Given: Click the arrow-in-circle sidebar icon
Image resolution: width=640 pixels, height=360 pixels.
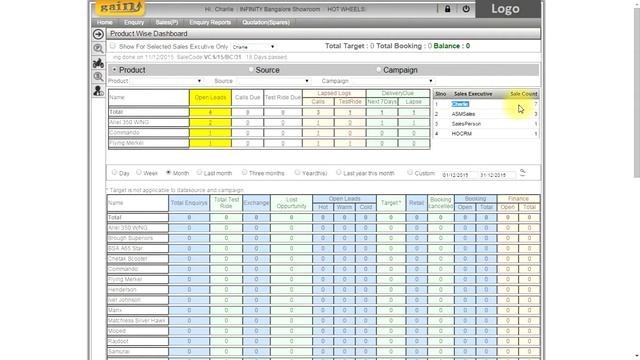Looking at the screenshot, I should coord(98,34).
